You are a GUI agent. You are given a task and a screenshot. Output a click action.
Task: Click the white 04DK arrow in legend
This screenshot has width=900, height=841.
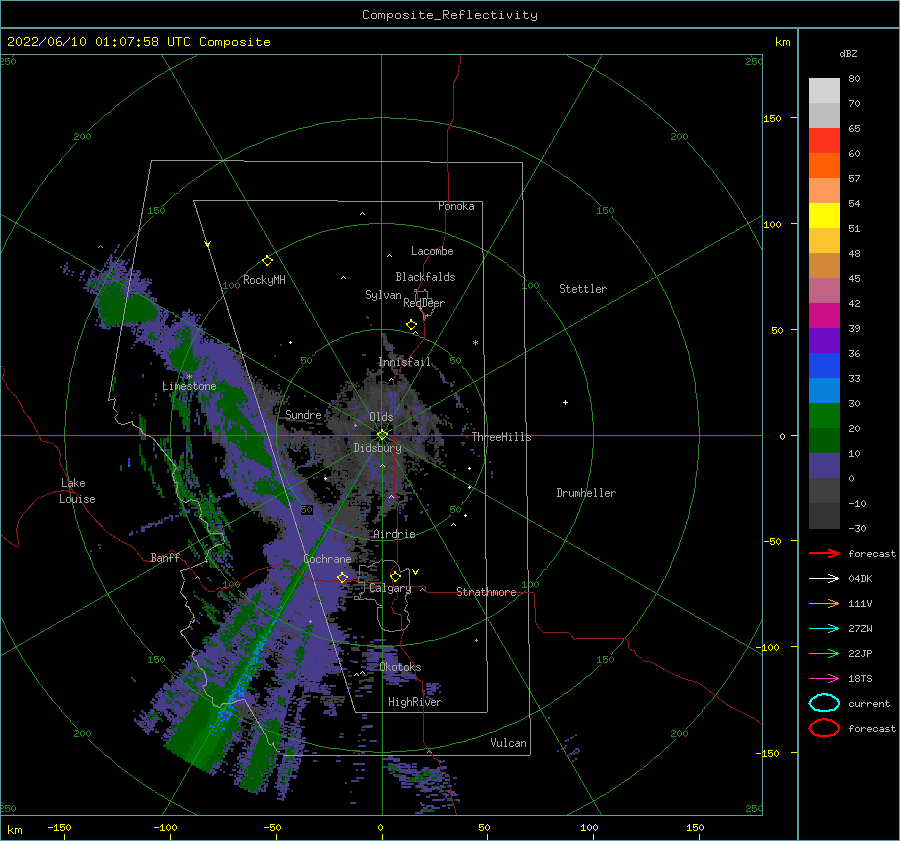[x=824, y=579]
